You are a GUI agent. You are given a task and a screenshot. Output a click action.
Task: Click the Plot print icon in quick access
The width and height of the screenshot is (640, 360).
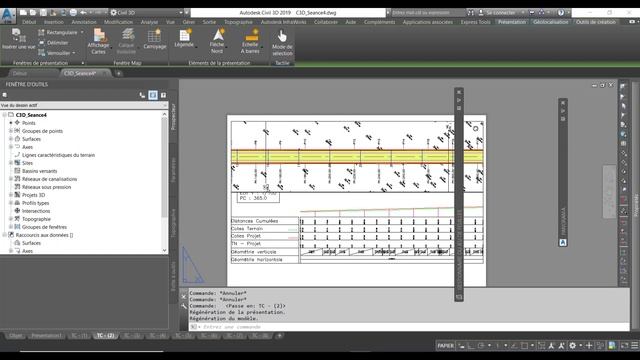pos(73,13)
